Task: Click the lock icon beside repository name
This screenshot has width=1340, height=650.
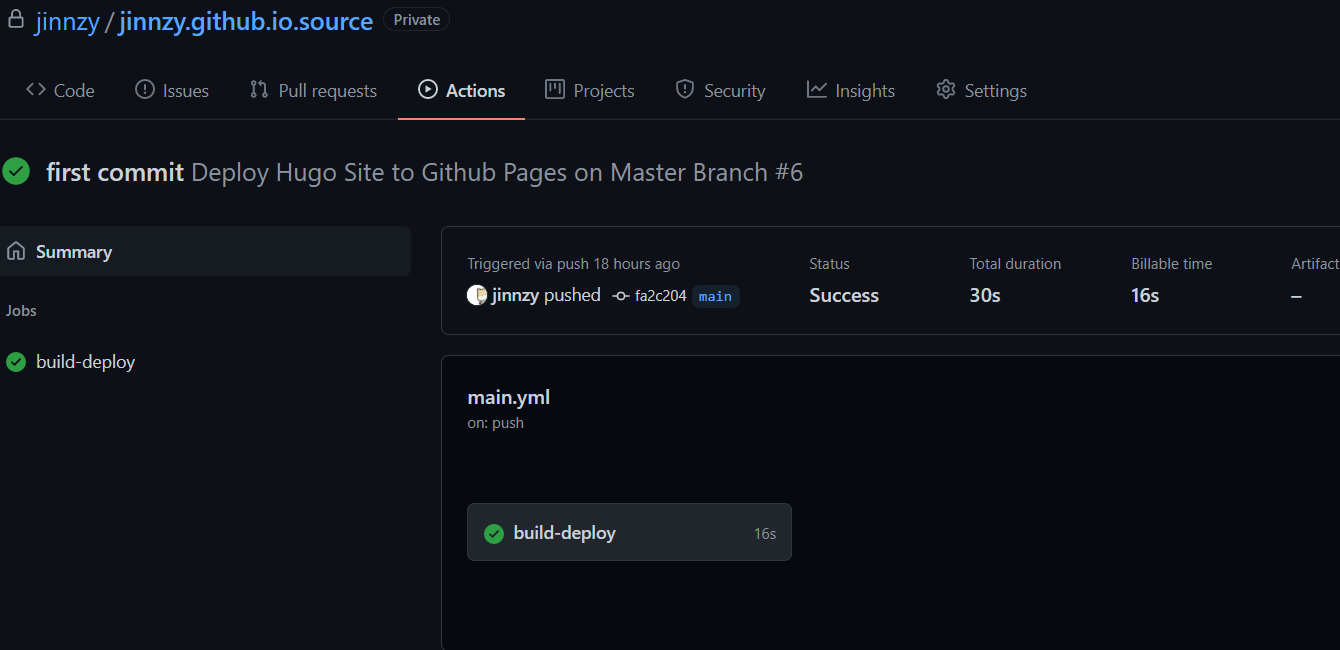Action: pos(16,20)
